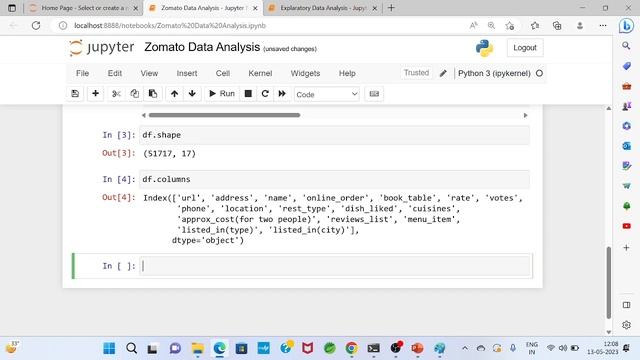Open browser Collections icon

(x=557, y=26)
